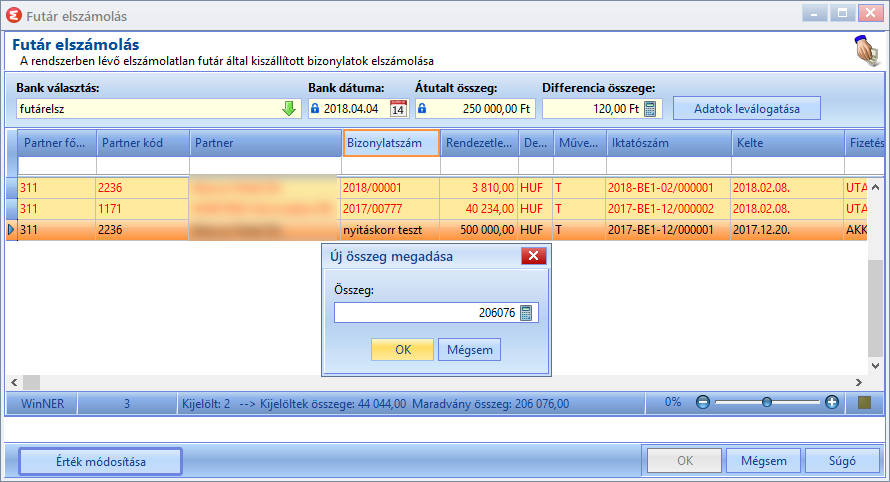Click the vertical scrollbar up arrow

pos(875,187)
